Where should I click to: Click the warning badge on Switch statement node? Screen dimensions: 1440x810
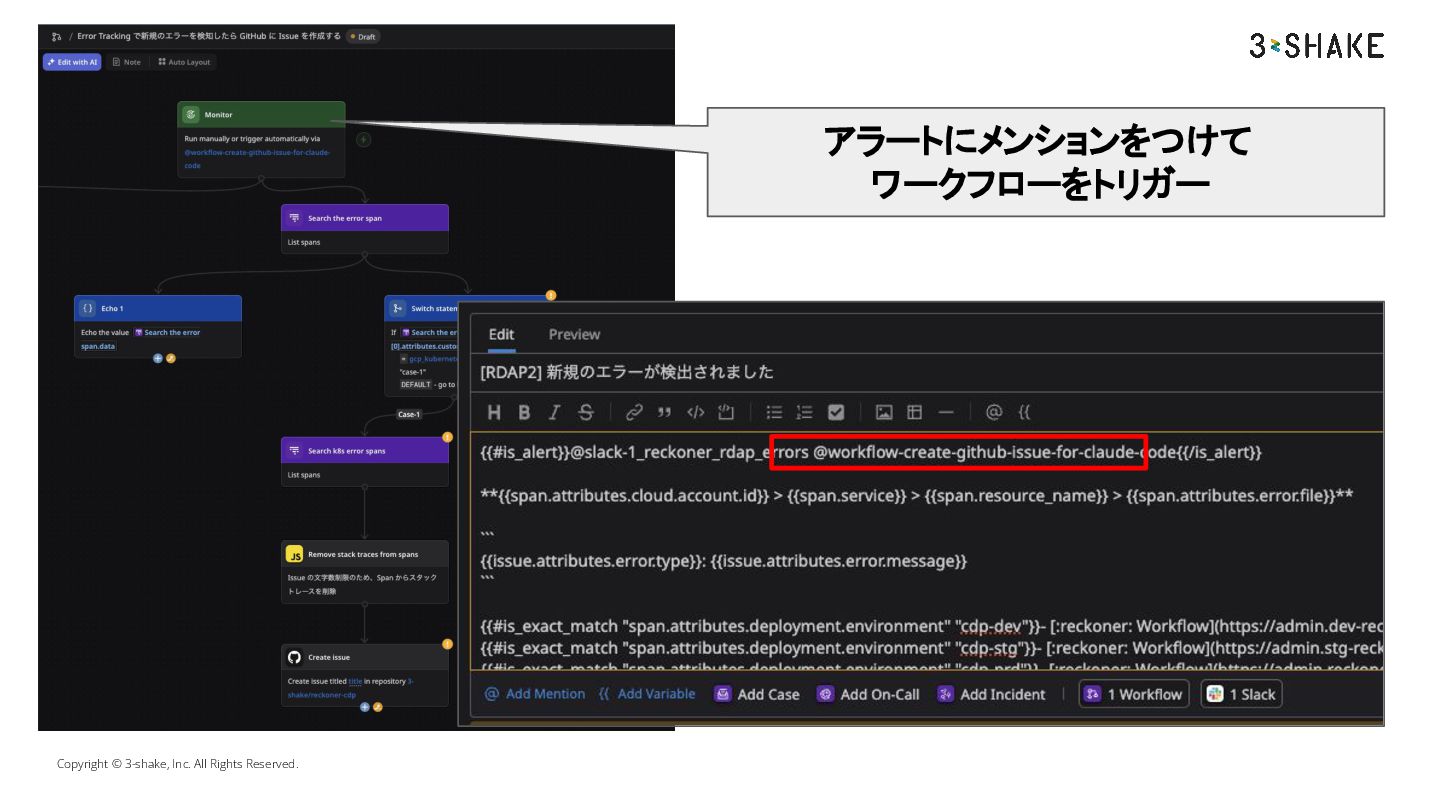(x=550, y=295)
